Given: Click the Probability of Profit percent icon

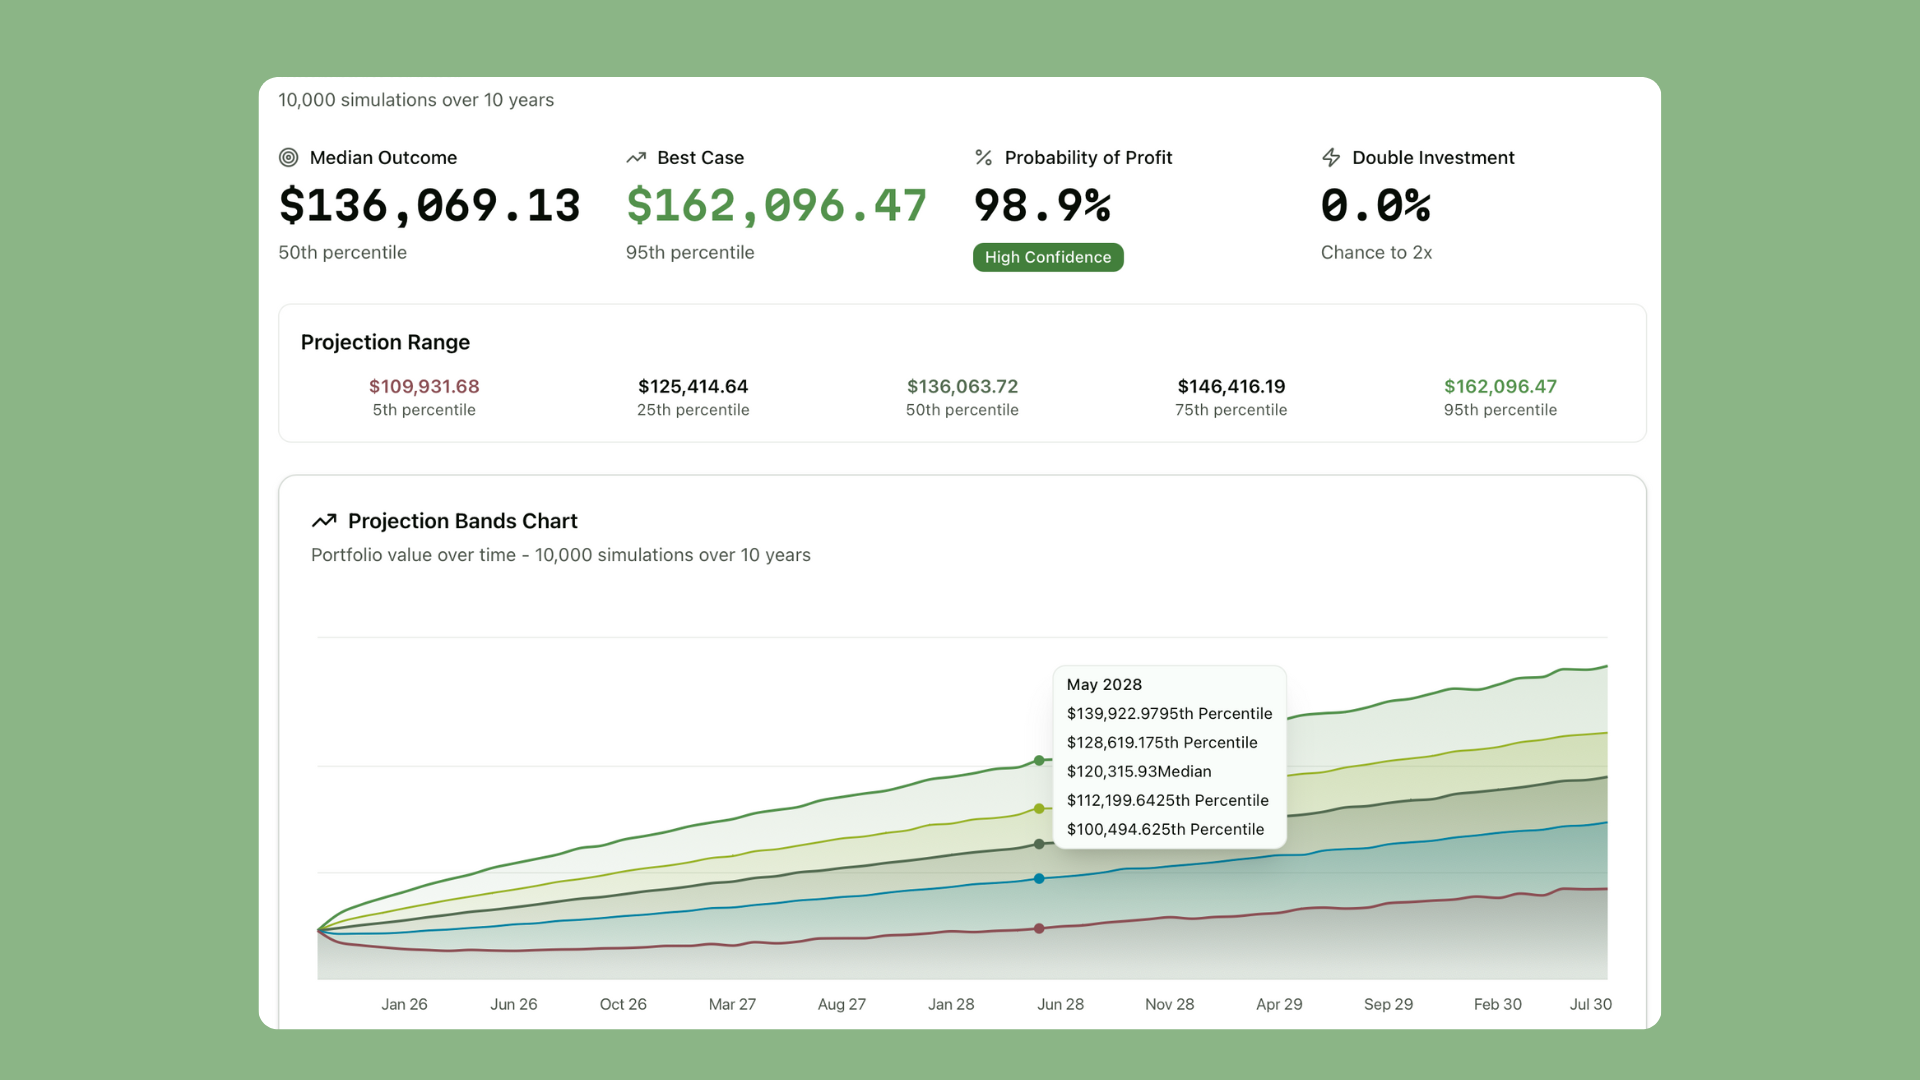Looking at the screenshot, I should (x=983, y=158).
